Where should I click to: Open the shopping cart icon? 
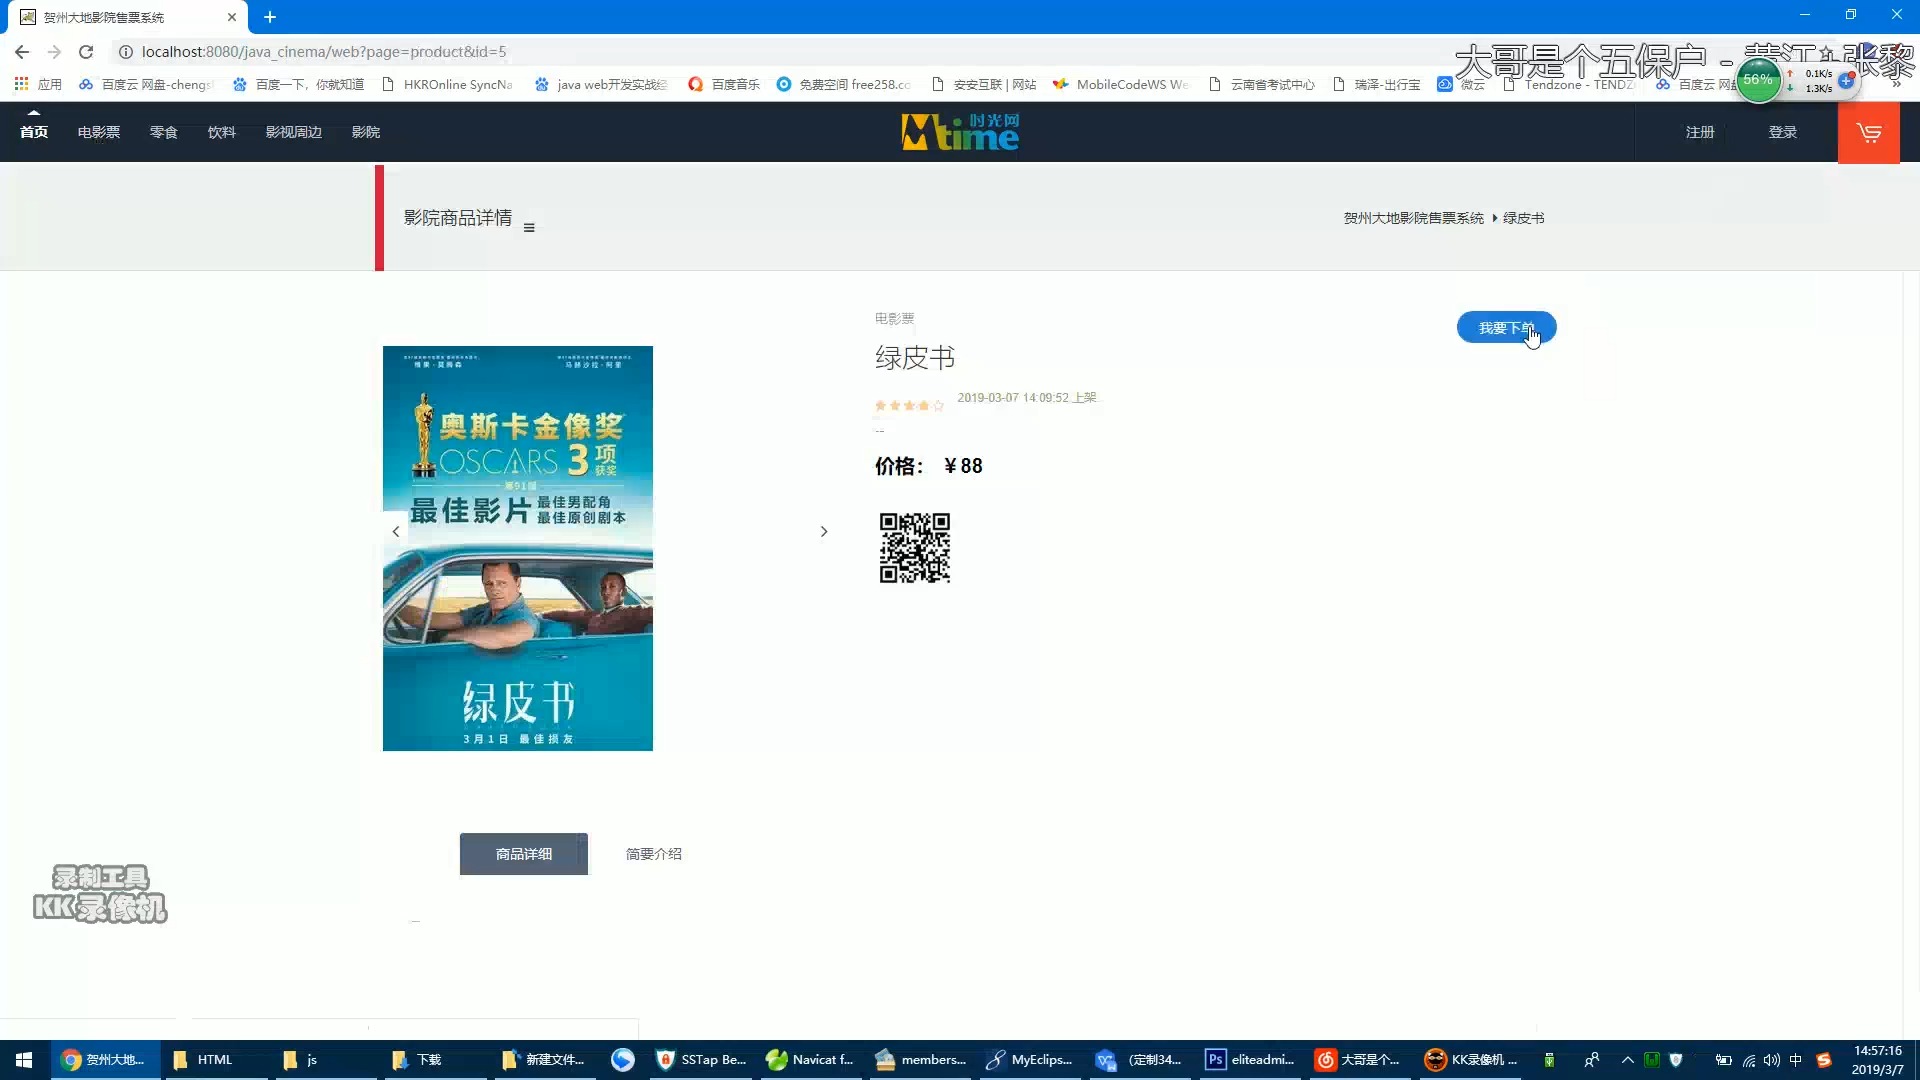1868,132
